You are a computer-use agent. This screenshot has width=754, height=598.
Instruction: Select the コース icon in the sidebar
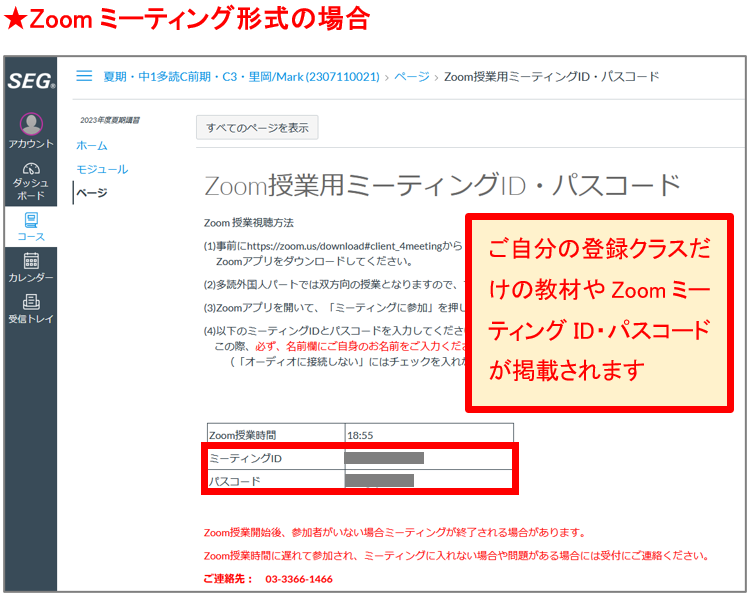tap(31, 220)
